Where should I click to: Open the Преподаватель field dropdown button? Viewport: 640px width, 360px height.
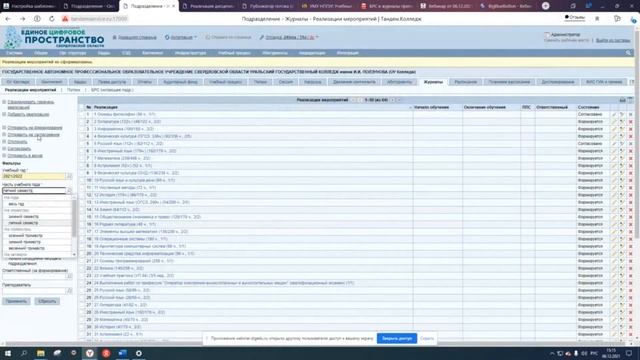click(69, 291)
